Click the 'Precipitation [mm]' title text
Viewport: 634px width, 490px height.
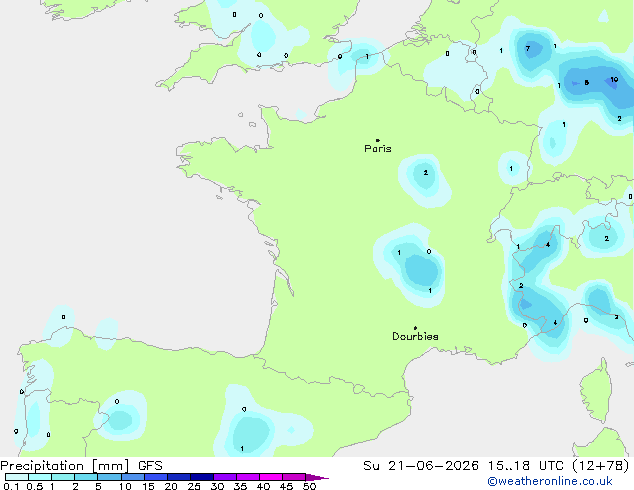click(65, 466)
